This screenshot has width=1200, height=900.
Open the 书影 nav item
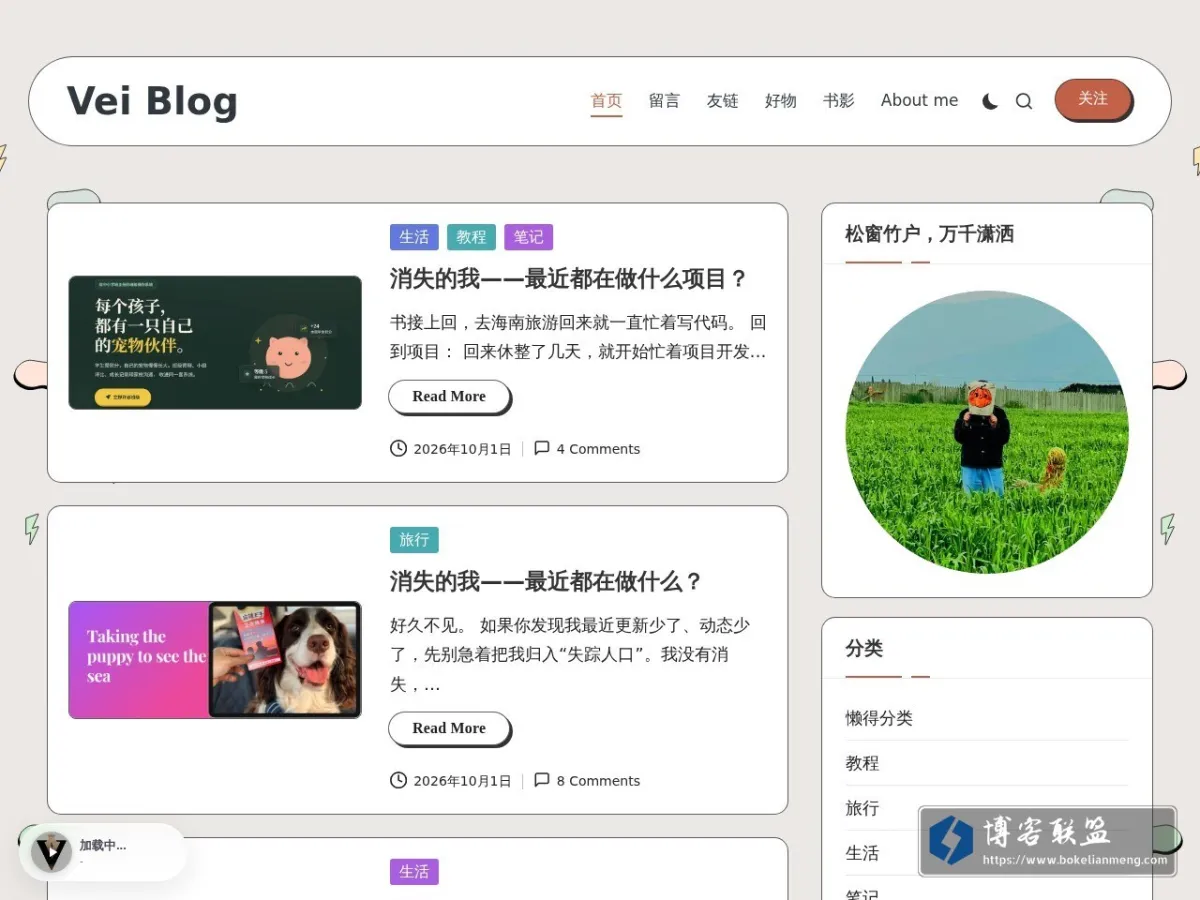[x=838, y=100]
